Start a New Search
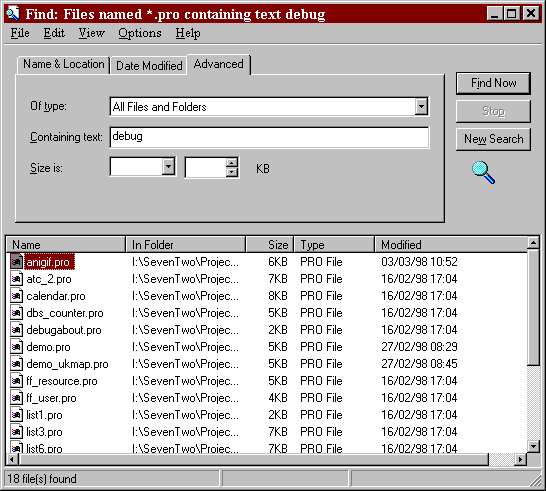This screenshot has height=491, width=546. click(x=493, y=139)
